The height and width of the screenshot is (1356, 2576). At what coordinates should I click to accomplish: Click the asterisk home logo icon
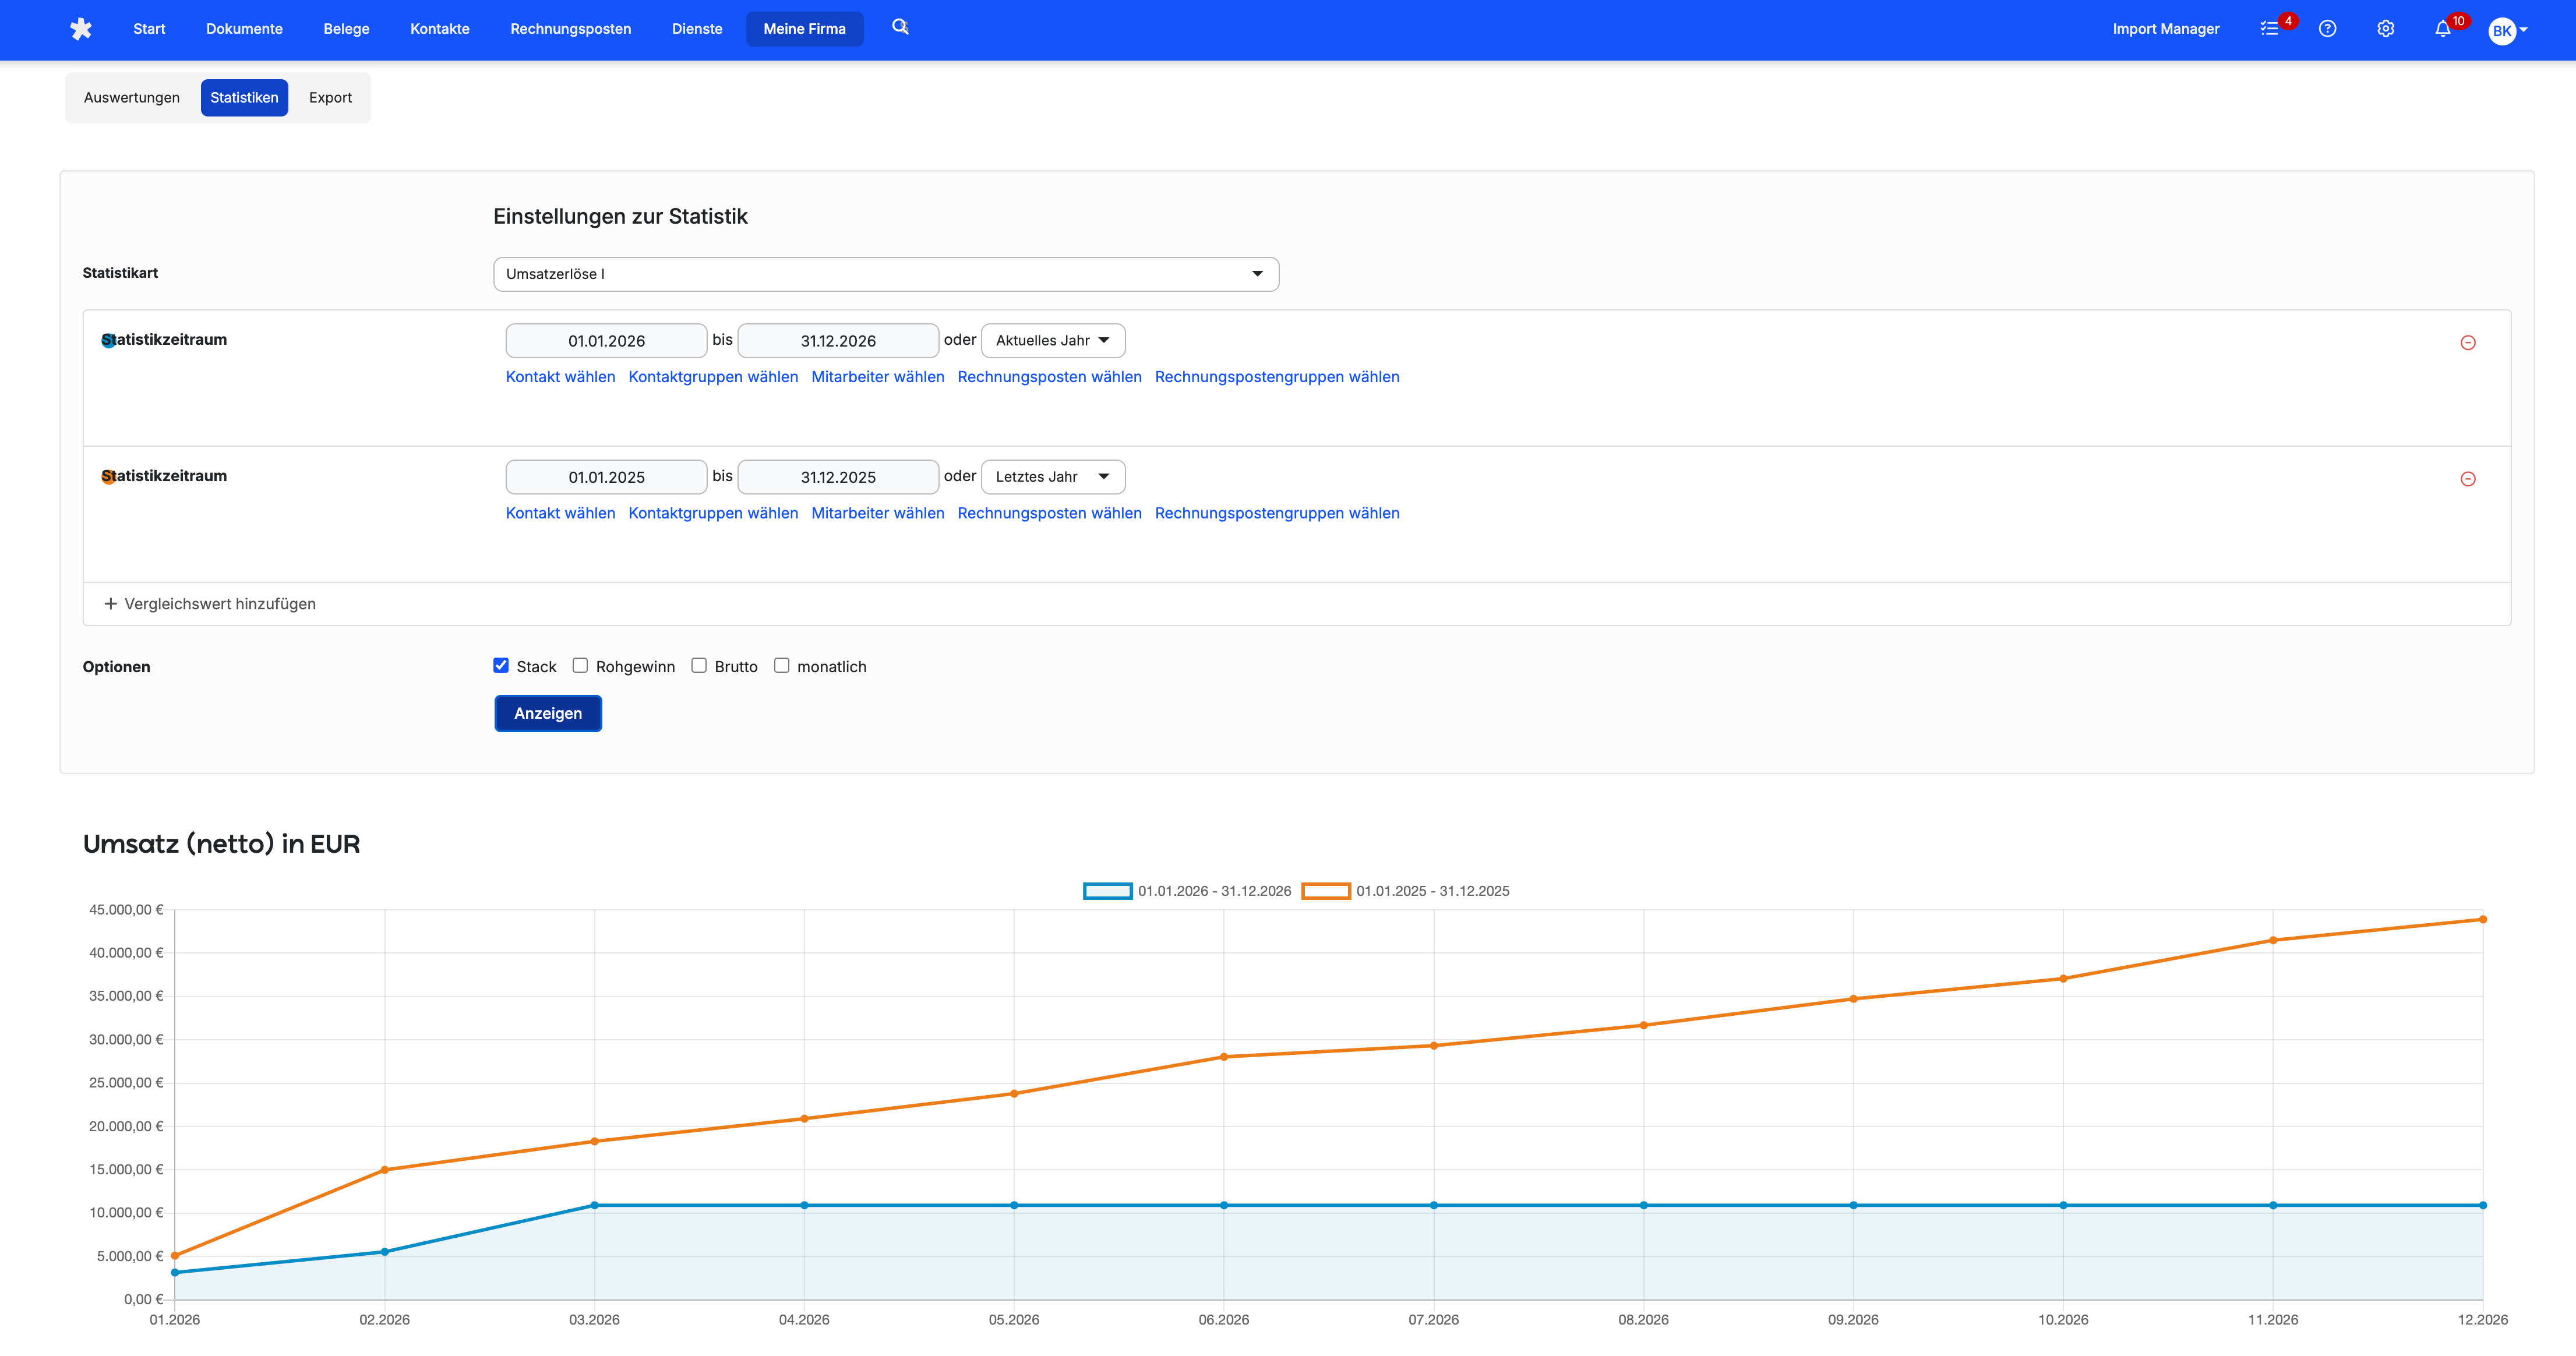point(81,29)
